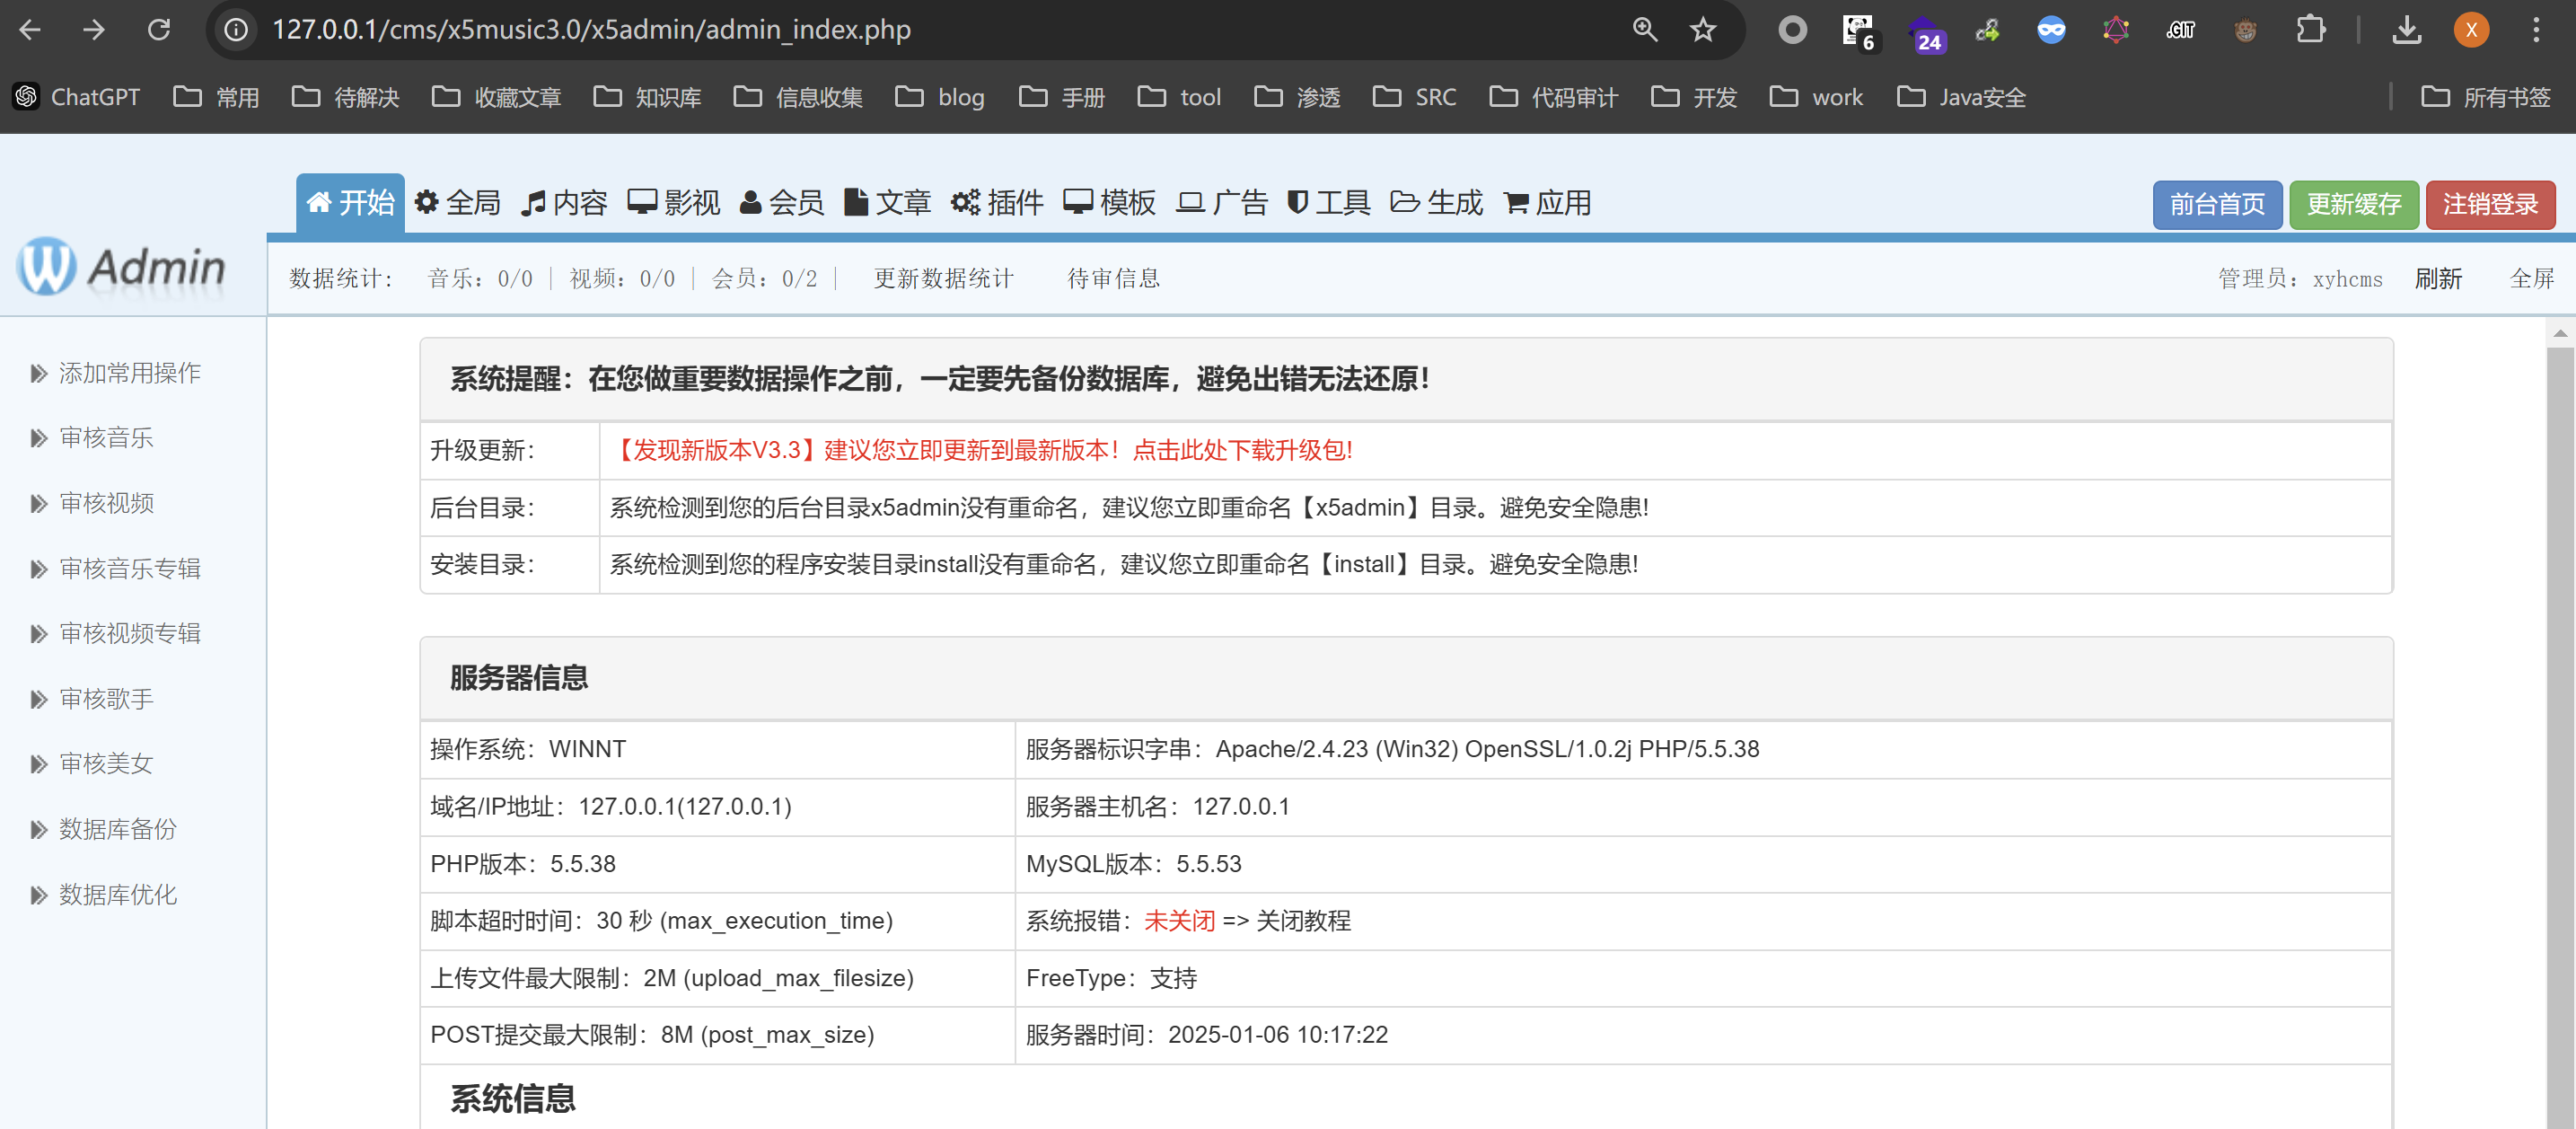This screenshot has width=2576, height=1129.
Task: Click the 刷新 refresh link
Action: (2438, 278)
